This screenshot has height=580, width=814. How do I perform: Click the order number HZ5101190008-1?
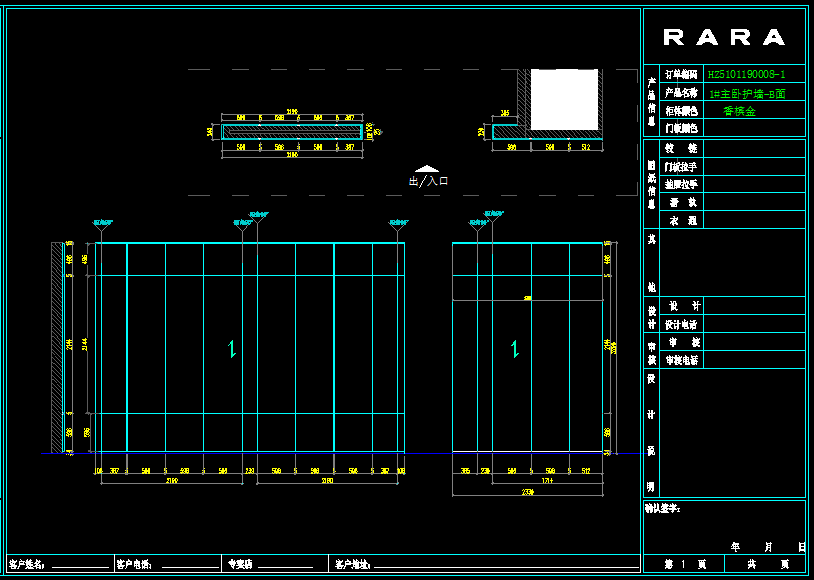tap(746, 74)
